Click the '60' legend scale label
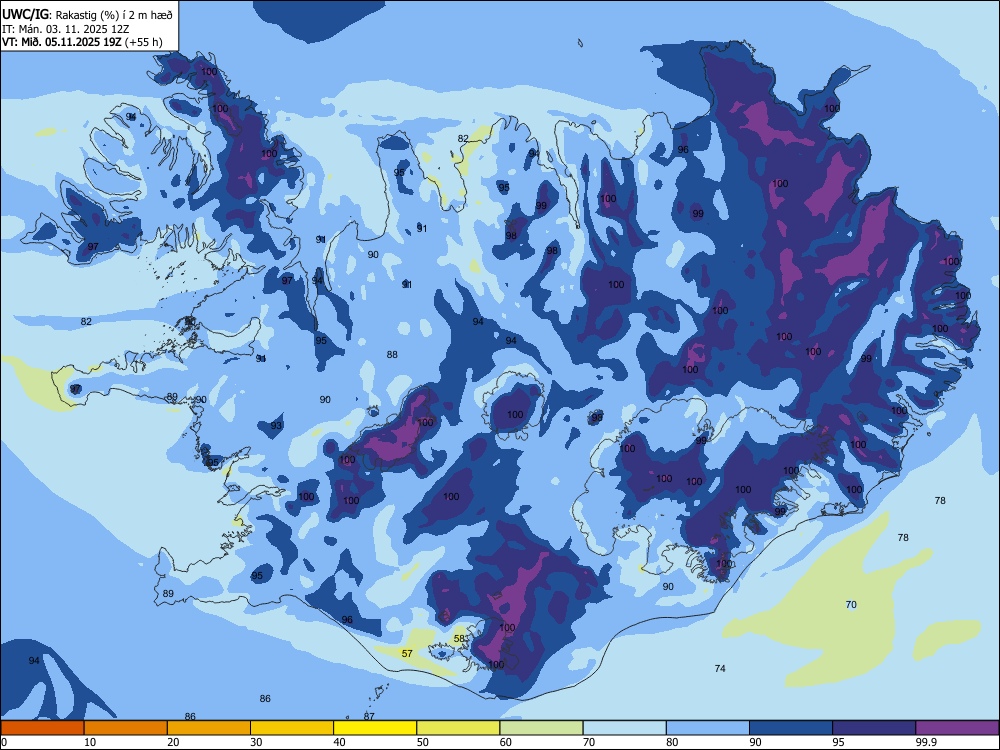Screen dimensions: 1000x750 [x=506, y=742]
